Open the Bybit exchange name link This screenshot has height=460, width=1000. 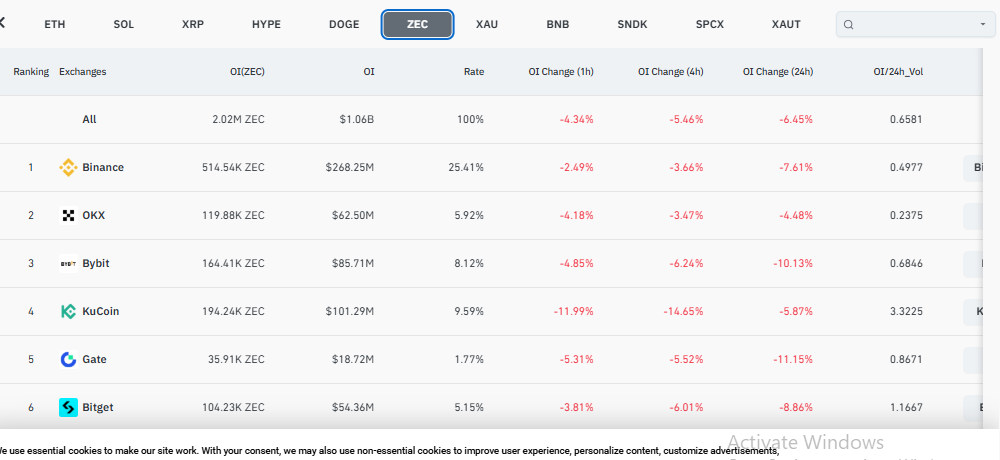pyautogui.click(x=96, y=263)
